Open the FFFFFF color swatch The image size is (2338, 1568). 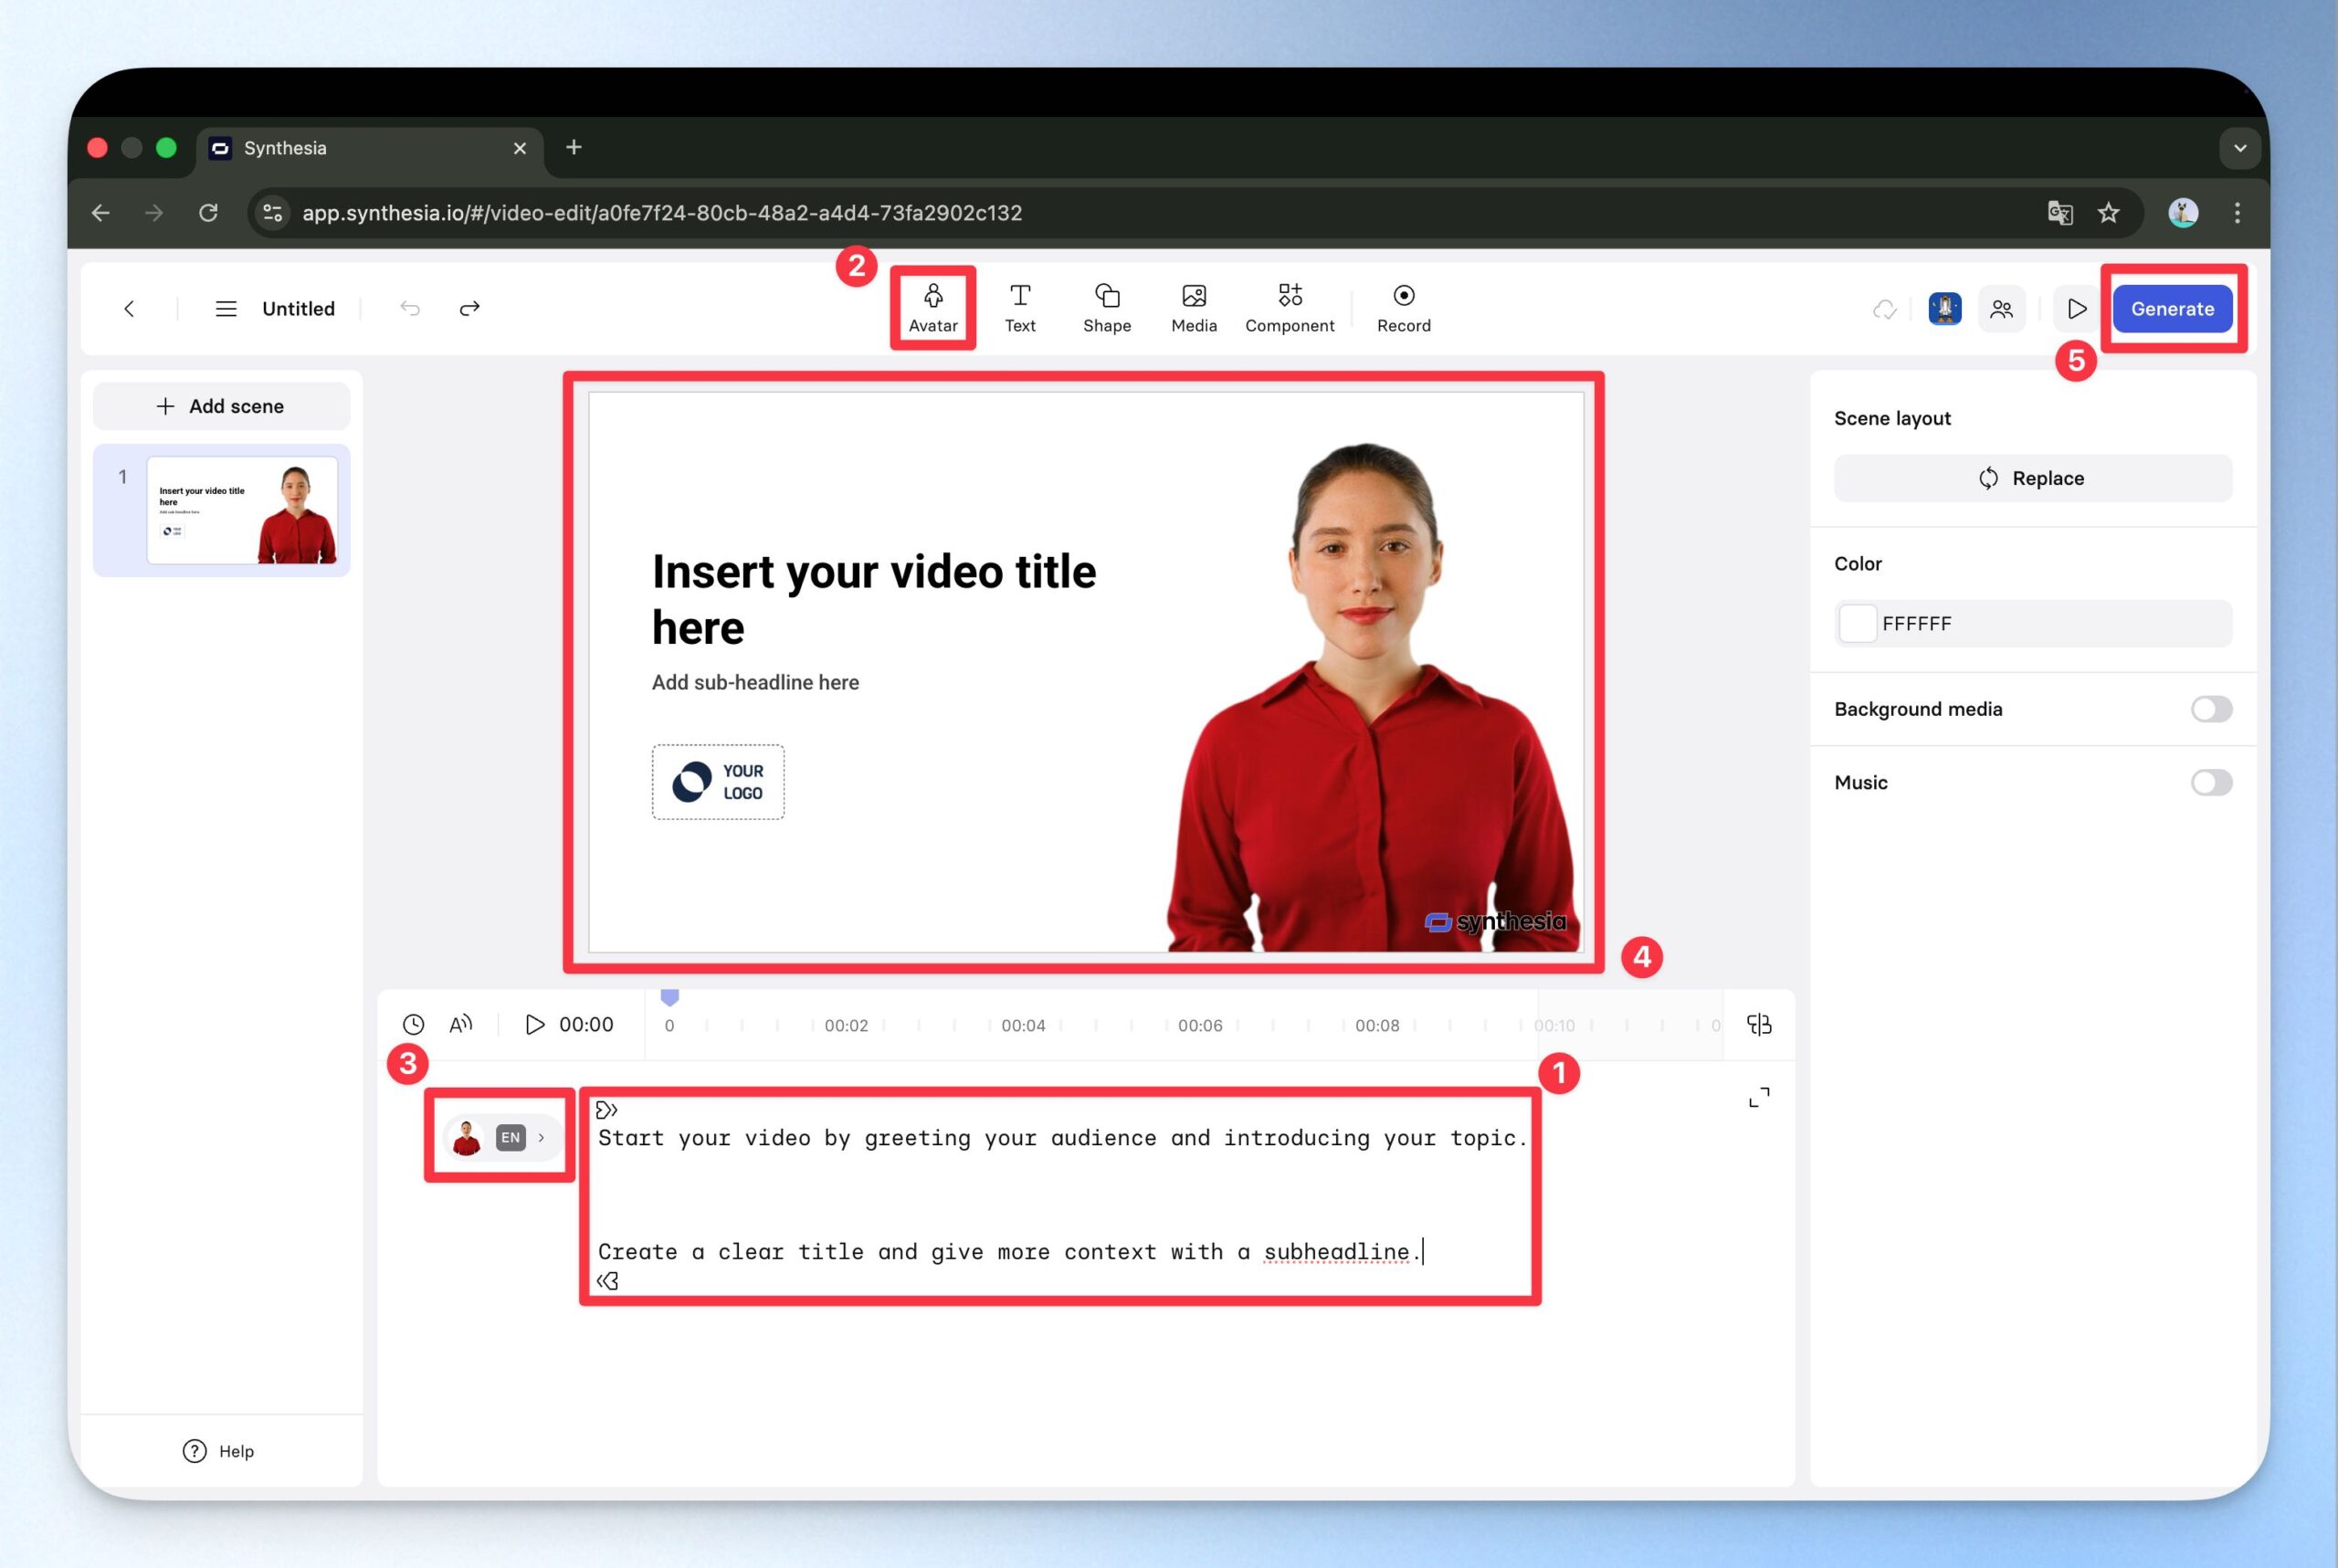point(1857,623)
